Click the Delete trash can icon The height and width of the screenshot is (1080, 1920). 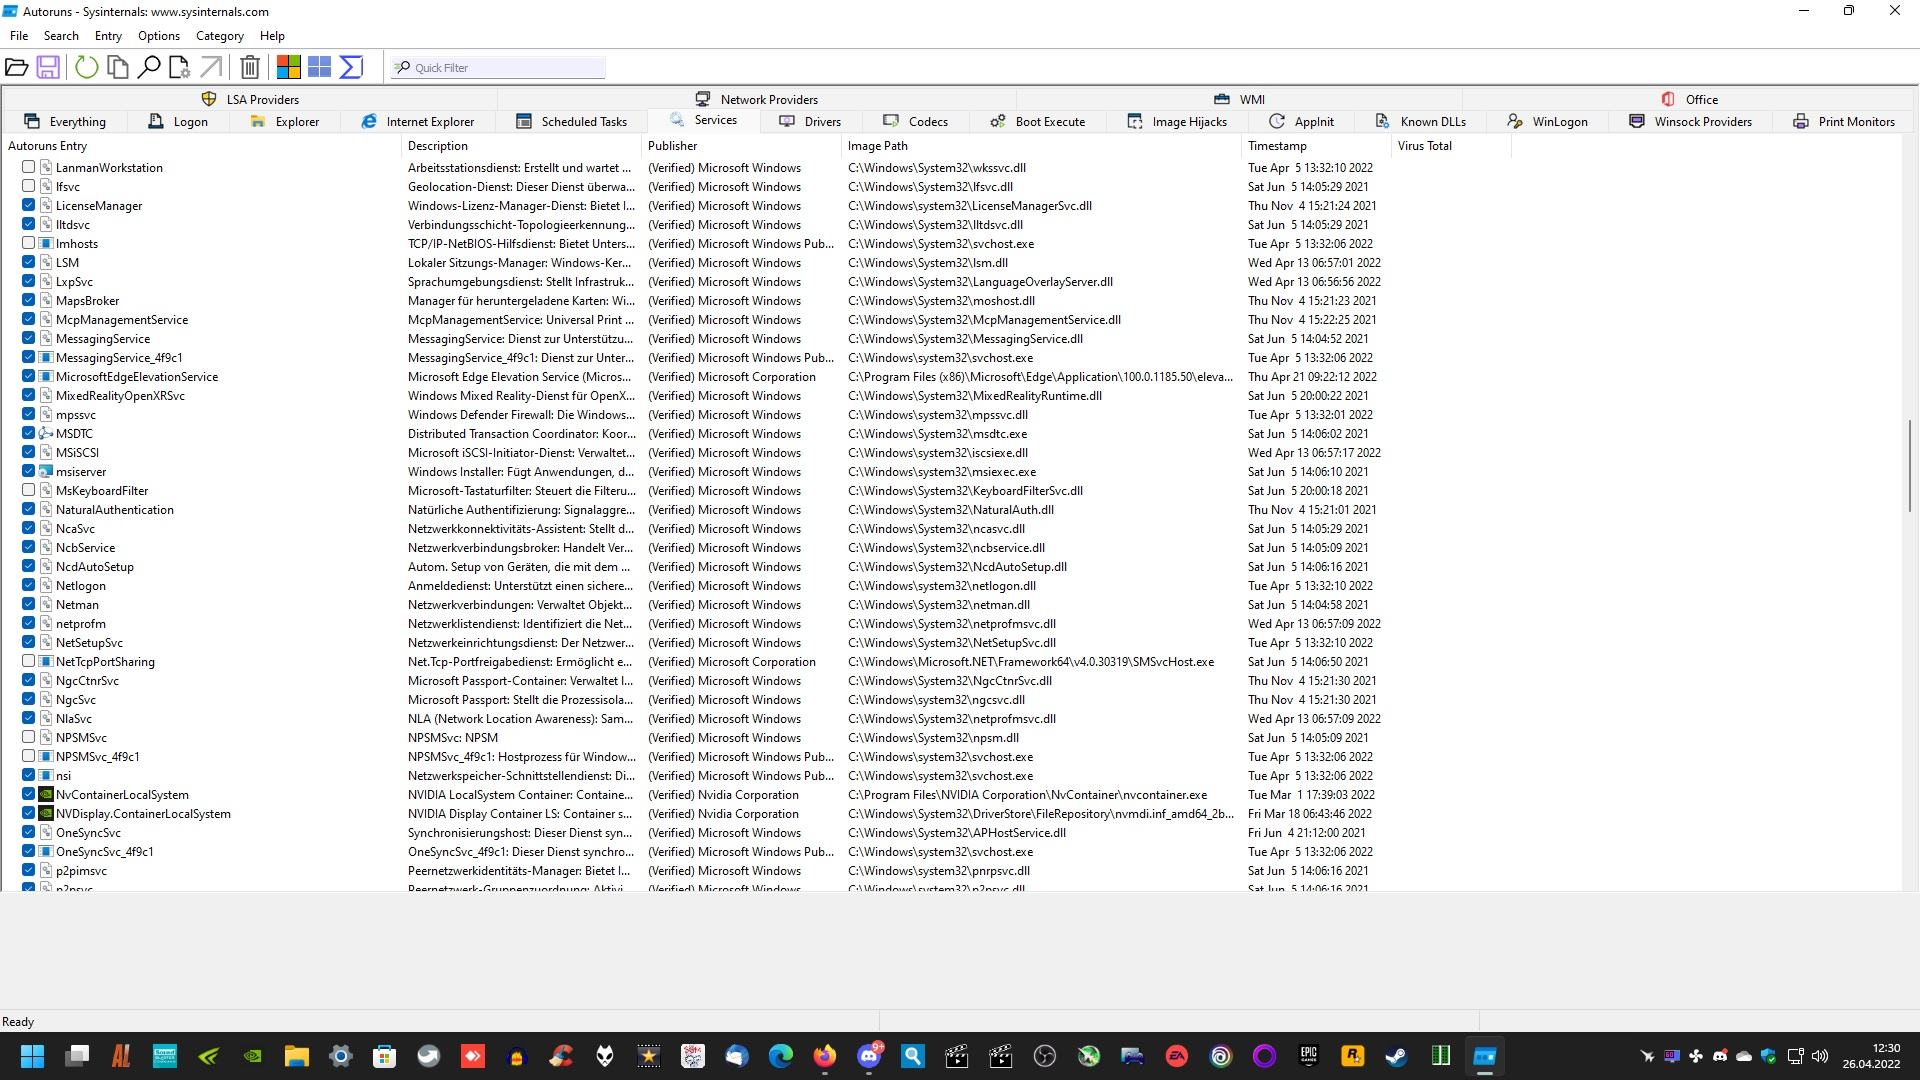[x=250, y=67]
